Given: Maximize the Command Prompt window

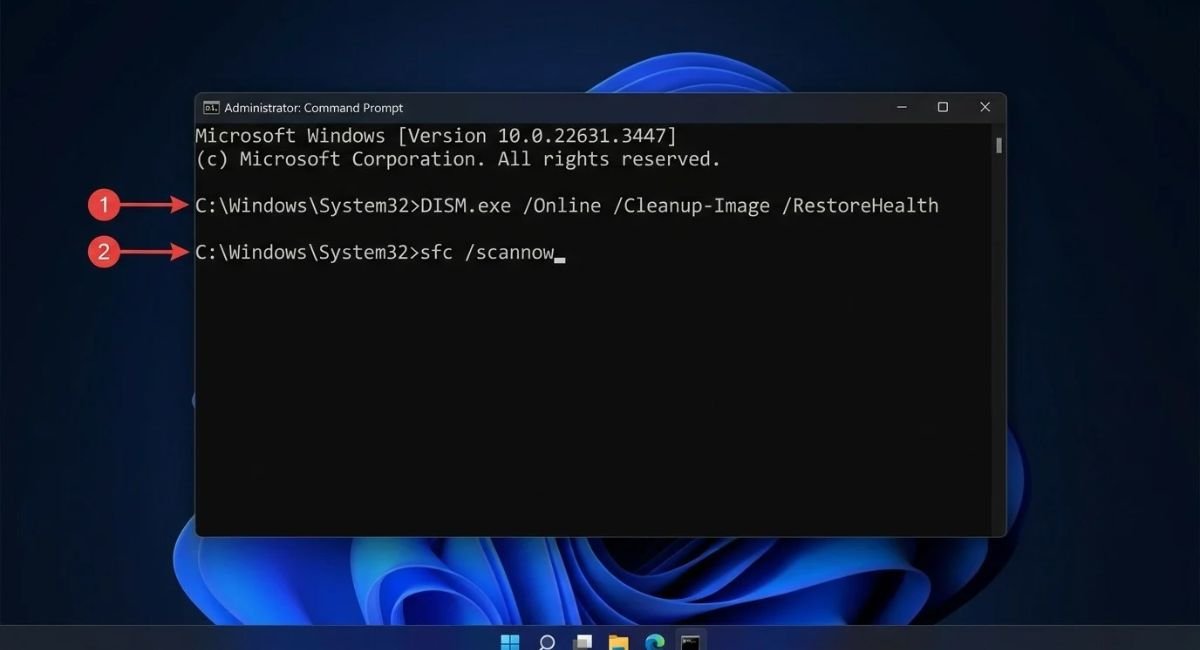Looking at the screenshot, I should pyautogui.click(x=942, y=107).
